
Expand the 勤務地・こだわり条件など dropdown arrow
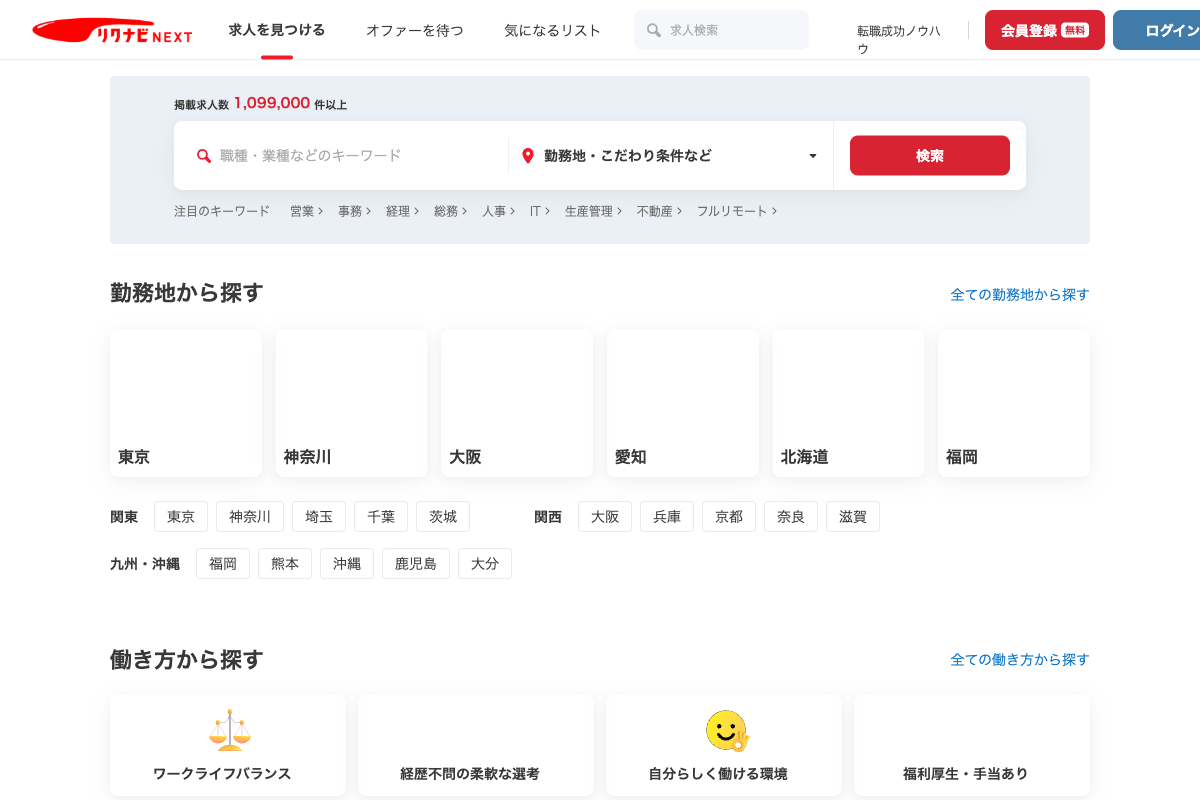pos(813,156)
